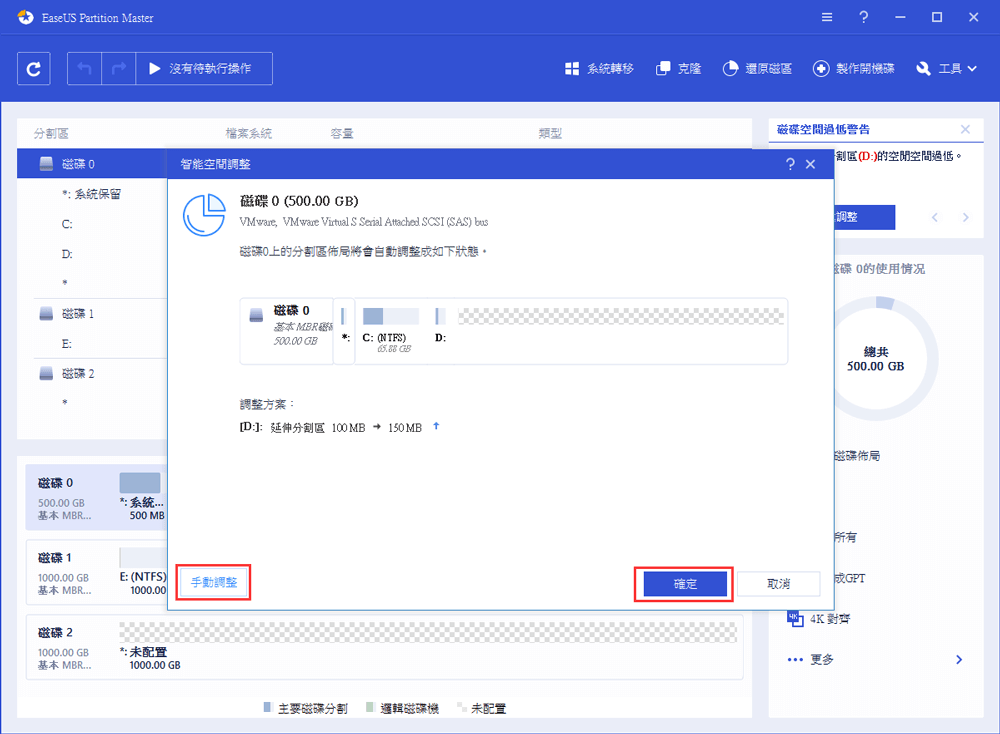Click the blue up arrow beside 150 MB
1000x734 pixels.
[436, 426]
